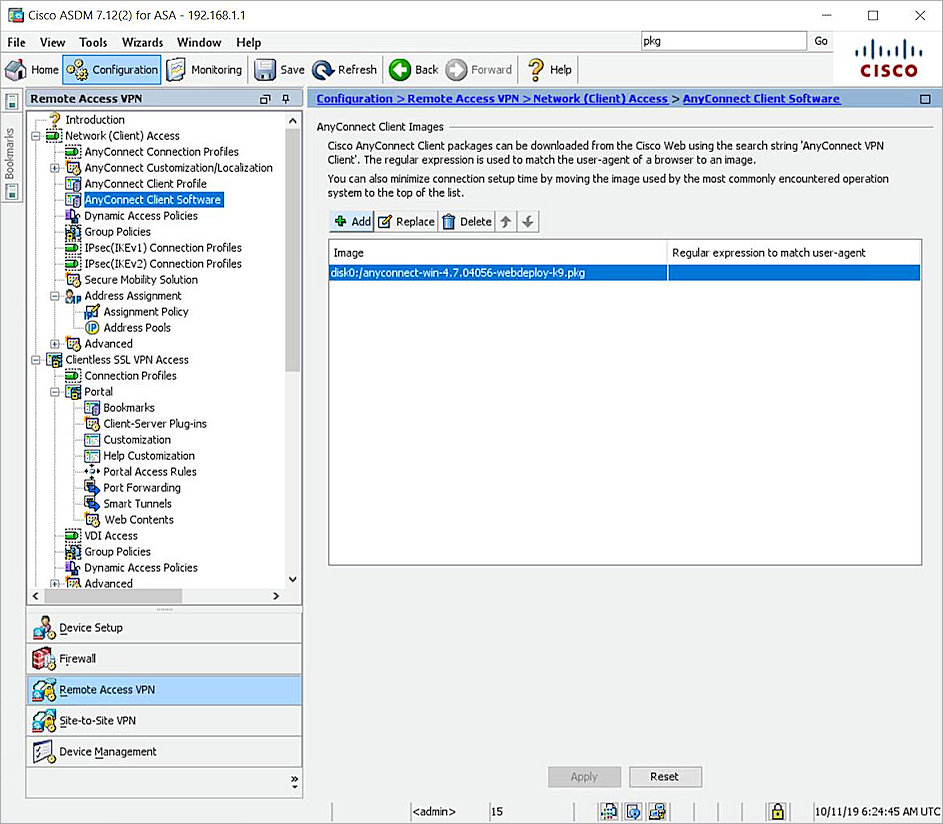Switch to the Site-to-Site VPN section

point(97,721)
